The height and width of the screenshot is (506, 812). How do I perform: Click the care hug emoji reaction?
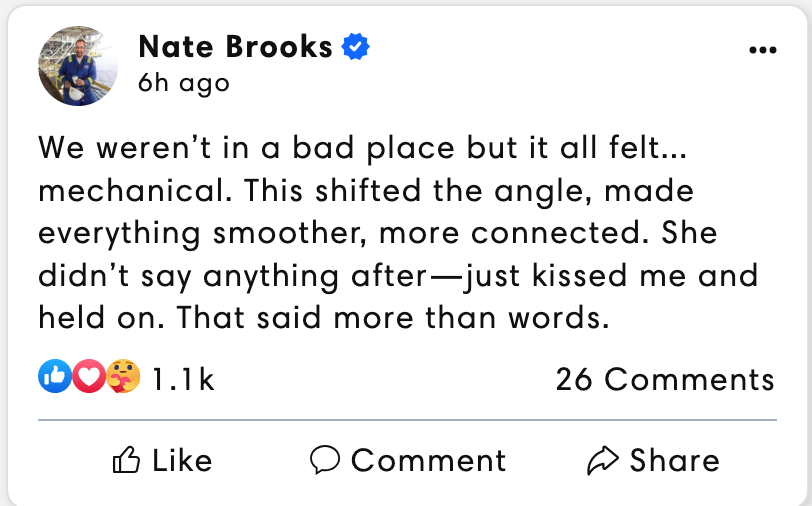(124, 378)
